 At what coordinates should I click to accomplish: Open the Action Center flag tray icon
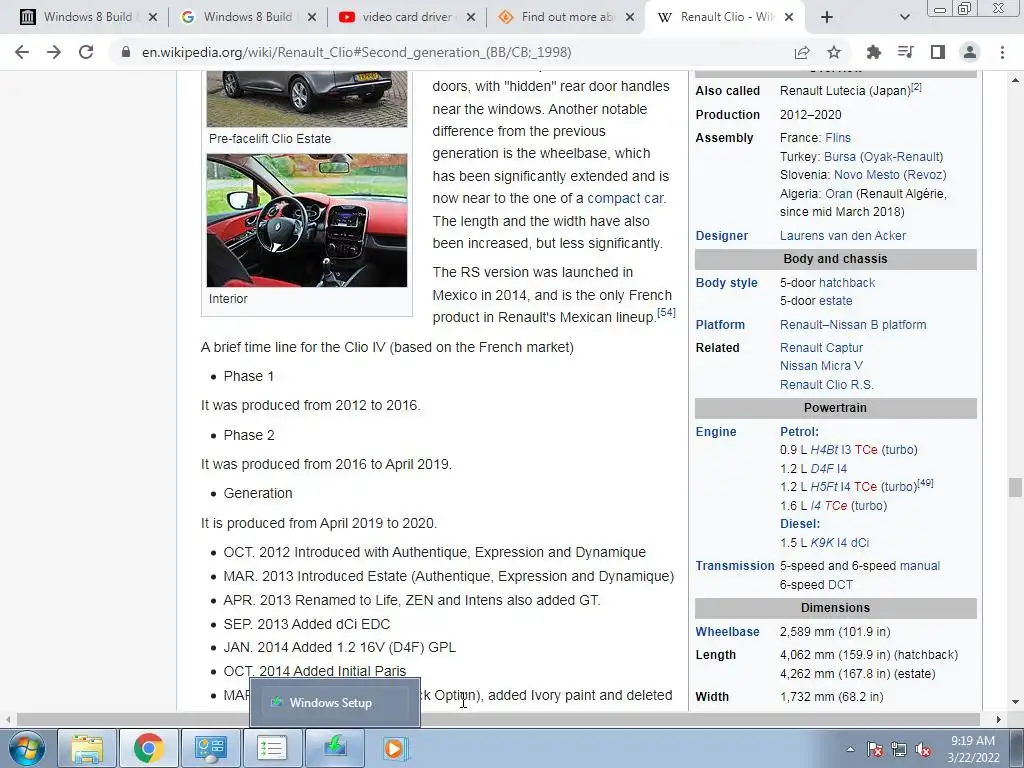point(874,749)
